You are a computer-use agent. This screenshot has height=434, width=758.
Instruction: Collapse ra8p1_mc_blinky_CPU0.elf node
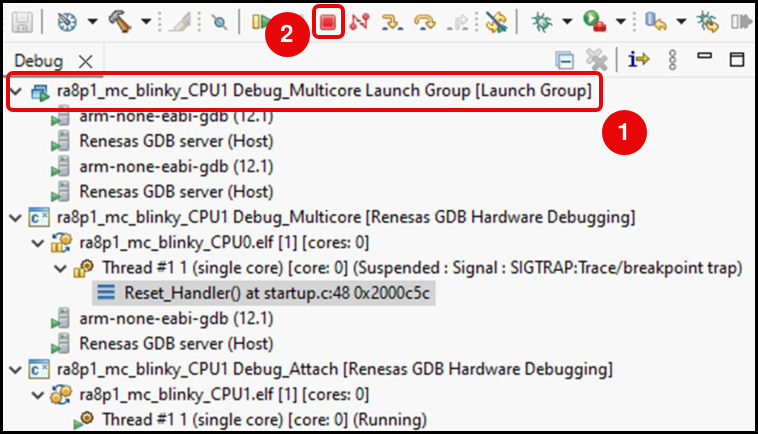[x=38, y=243]
